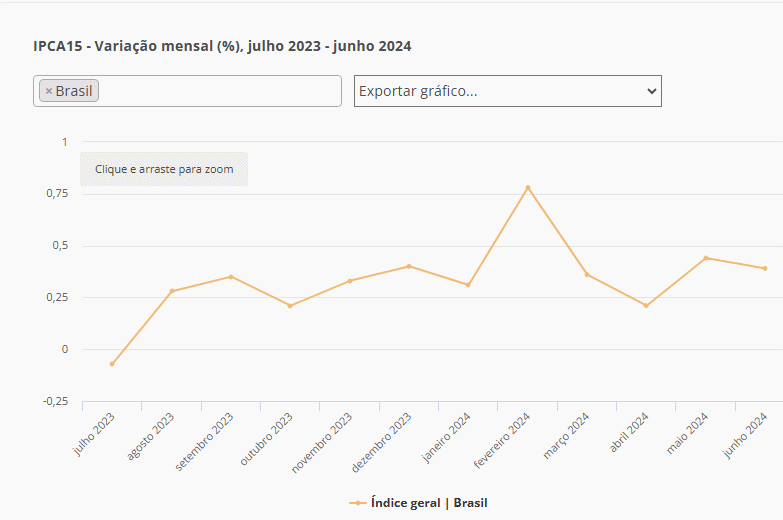Open the Exportar gráfico dropdown
Image resolution: width=783 pixels, height=520 pixels.
tap(508, 91)
